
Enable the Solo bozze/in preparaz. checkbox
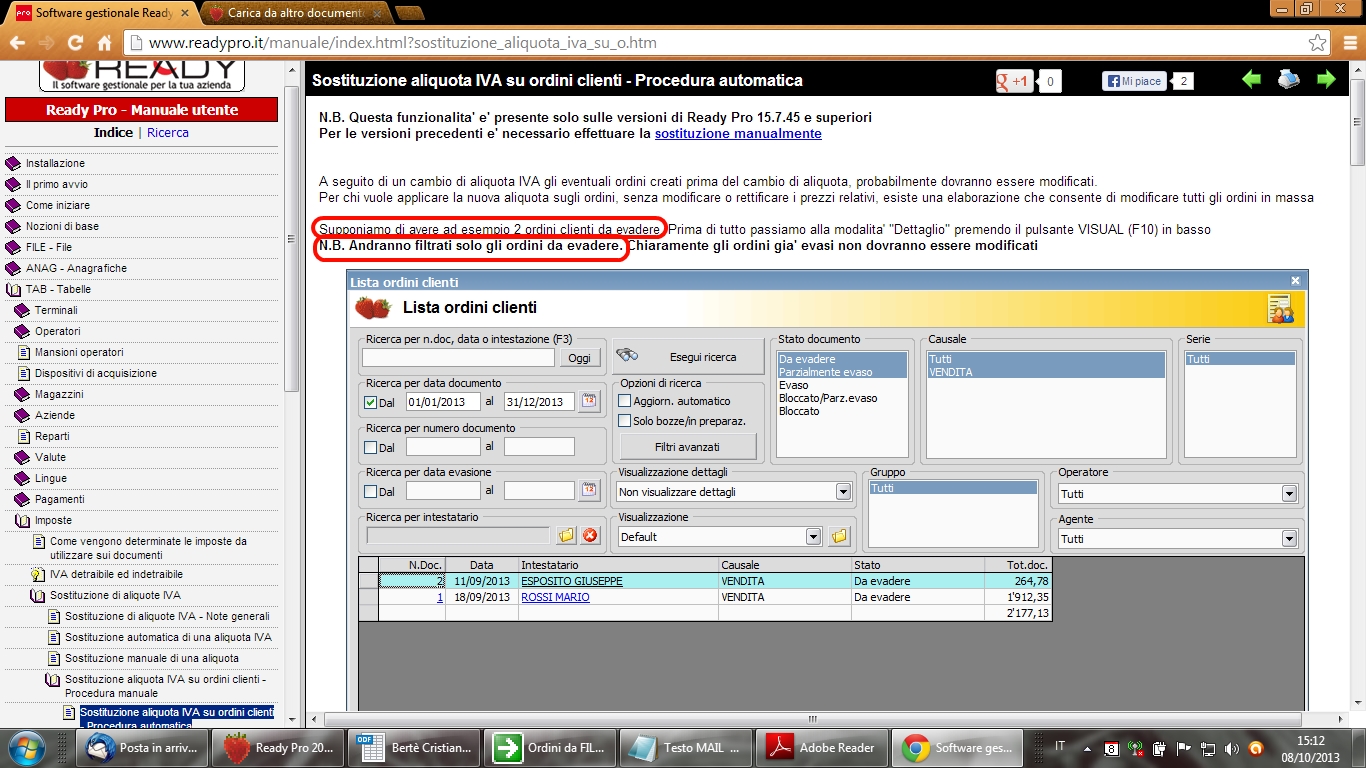tap(625, 421)
